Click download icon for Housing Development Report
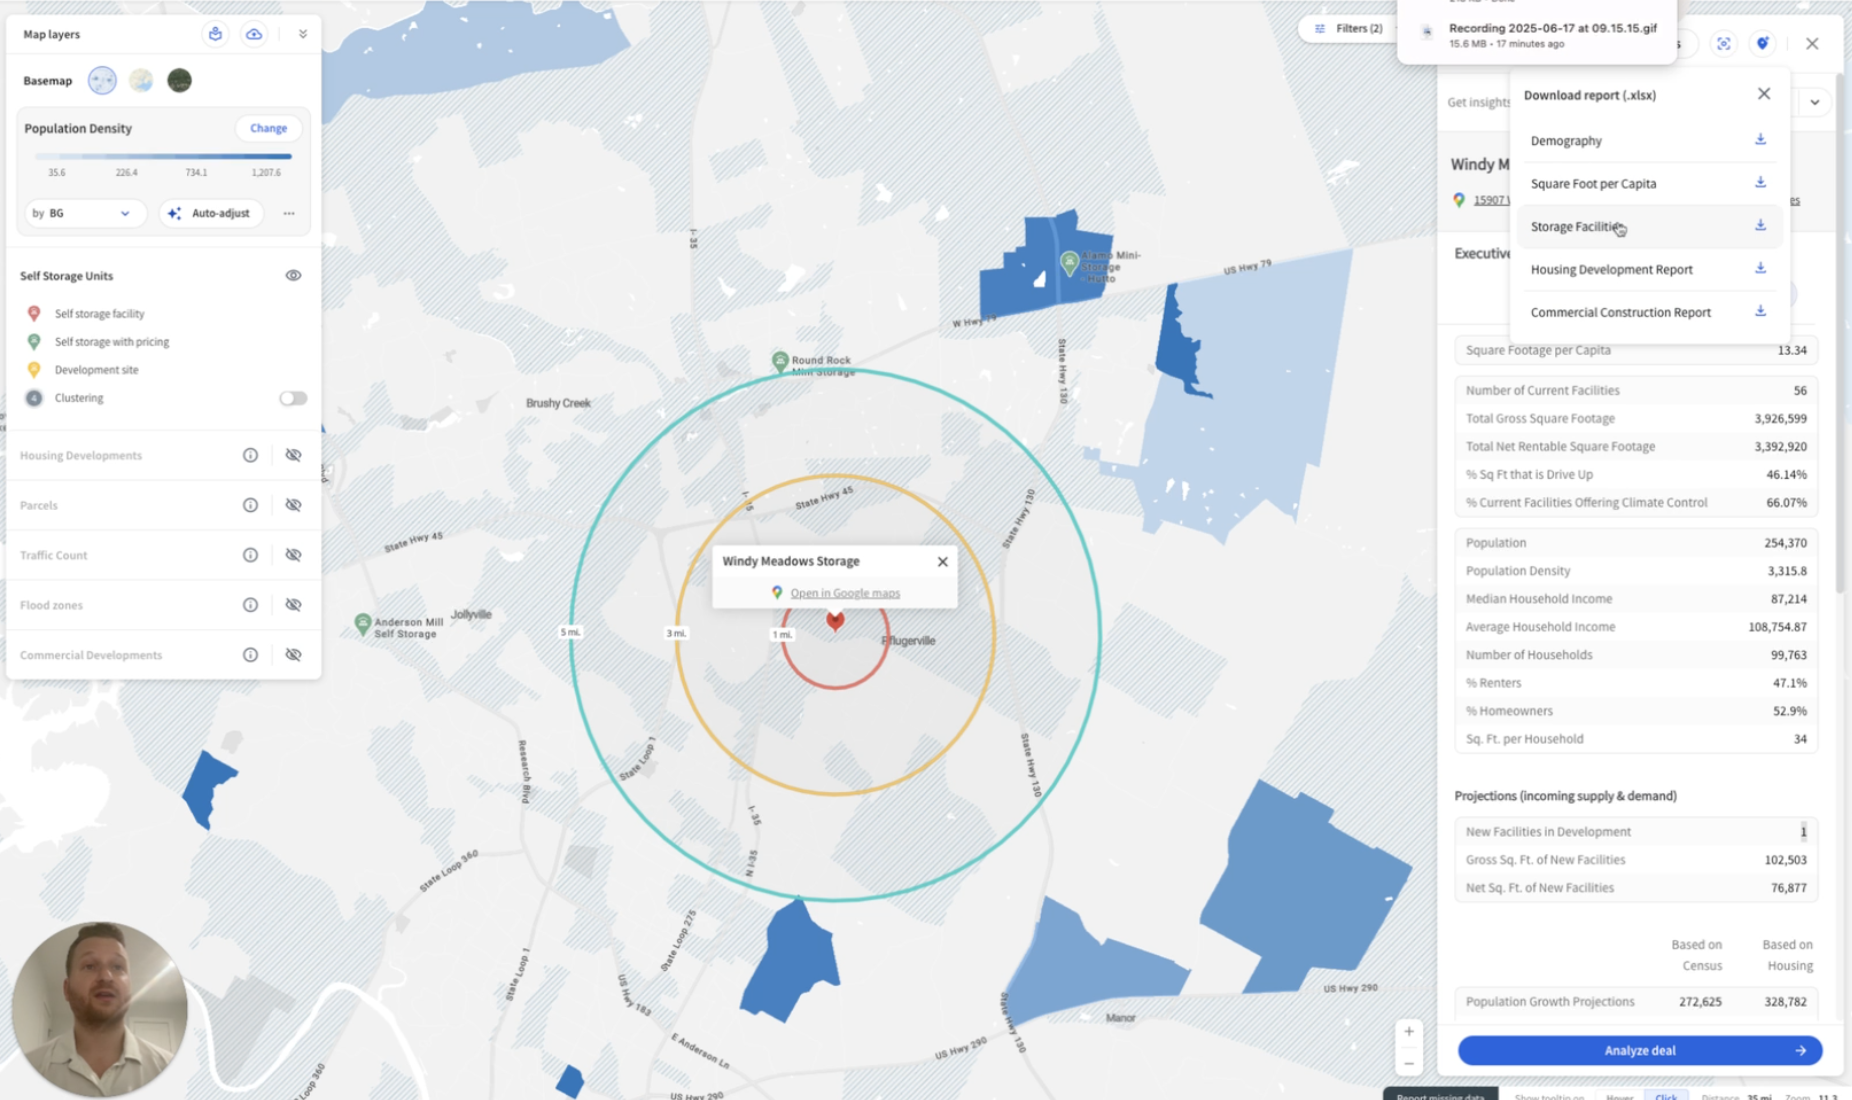The height and width of the screenshot is (1100, 1852). tap(1760, 269)
